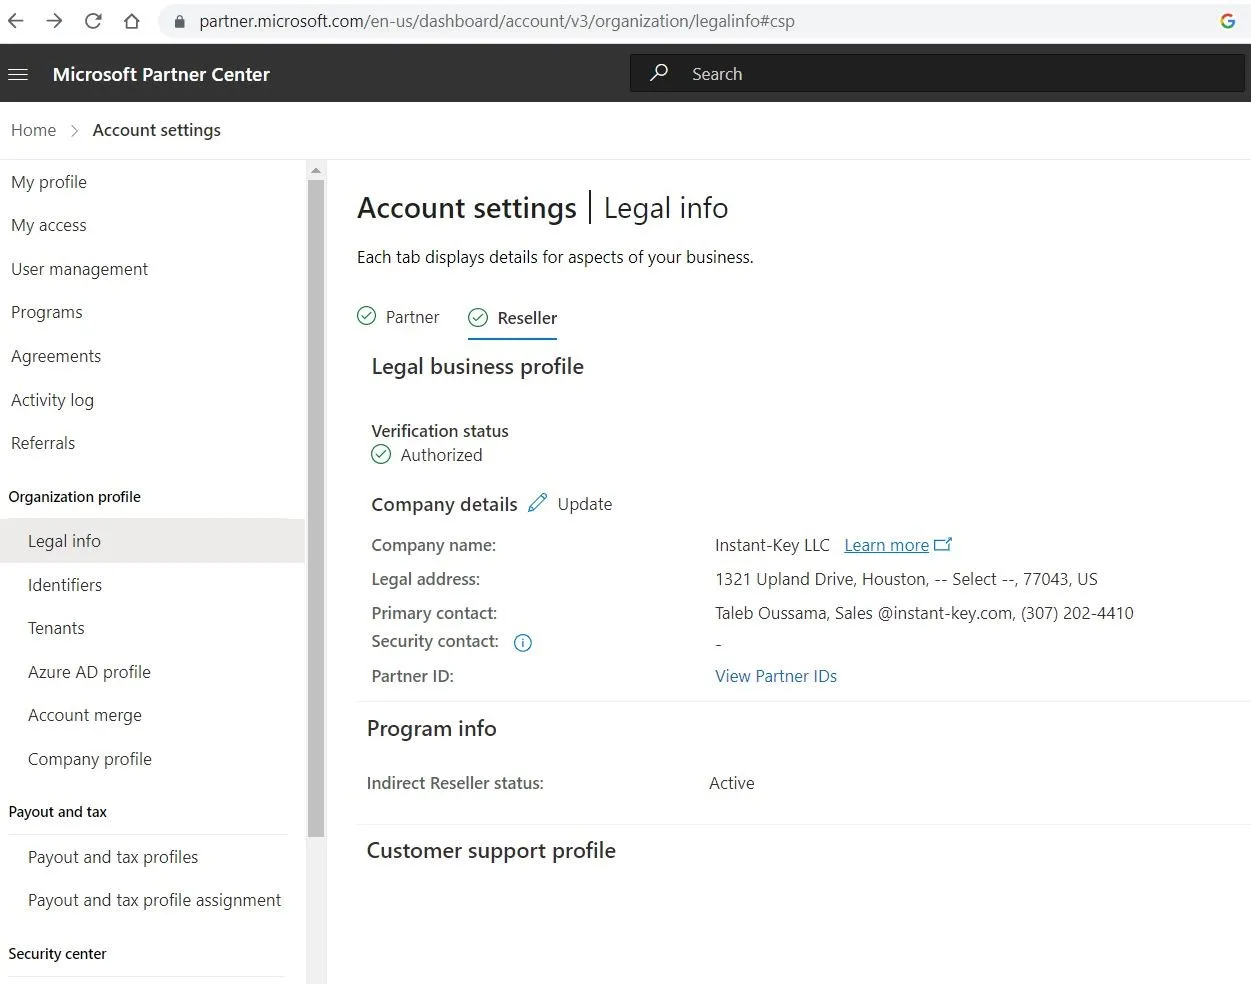Click the search magnifier icon
This screenshot has width=1251, height=984.
tap(659, 73)
